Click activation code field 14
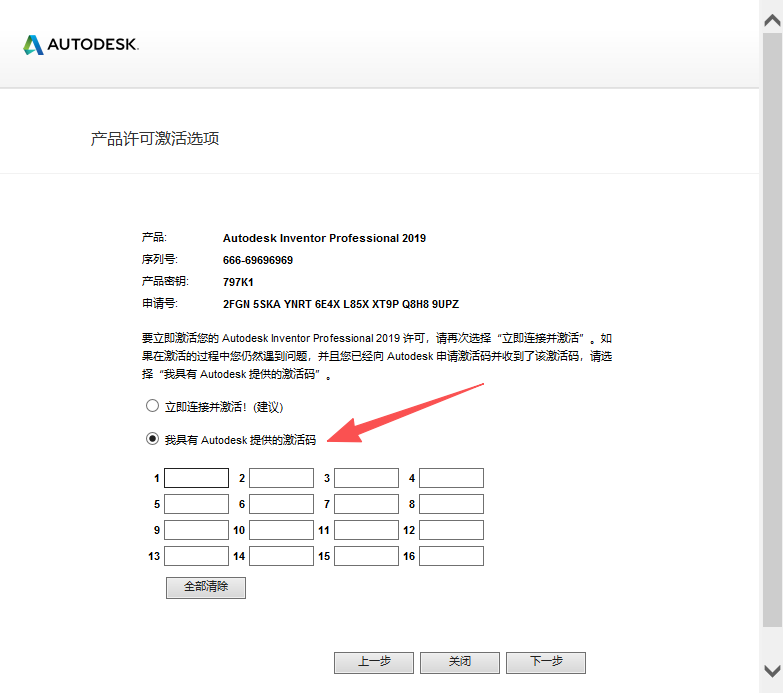 281,556
